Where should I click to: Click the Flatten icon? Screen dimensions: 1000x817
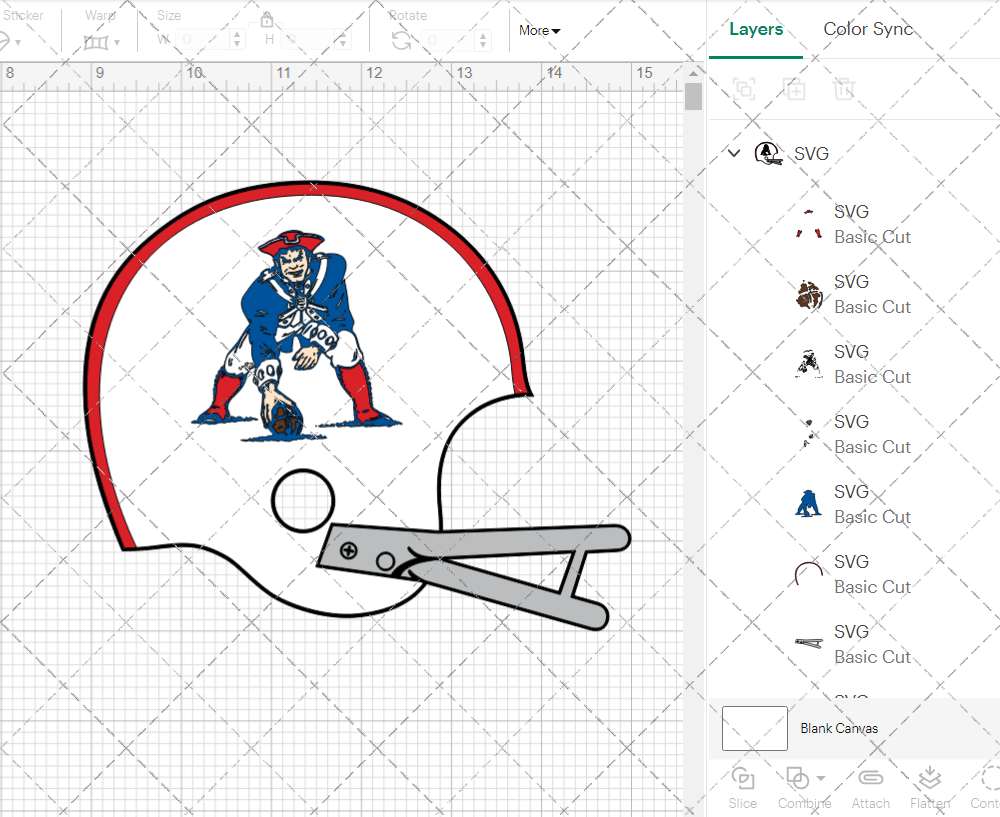[929, 778]
